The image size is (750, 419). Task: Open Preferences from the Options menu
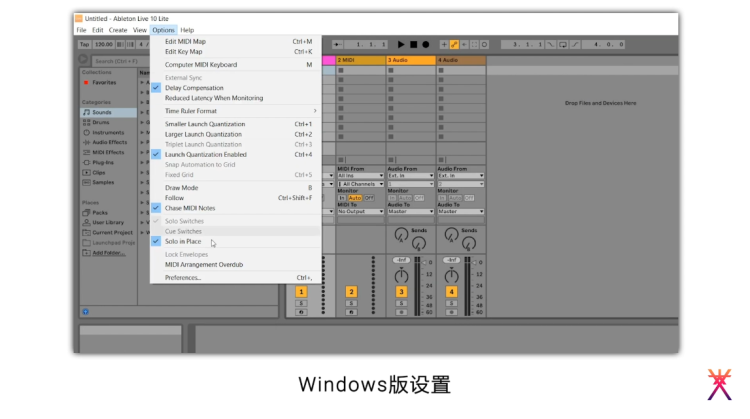(x=235, y=277)
